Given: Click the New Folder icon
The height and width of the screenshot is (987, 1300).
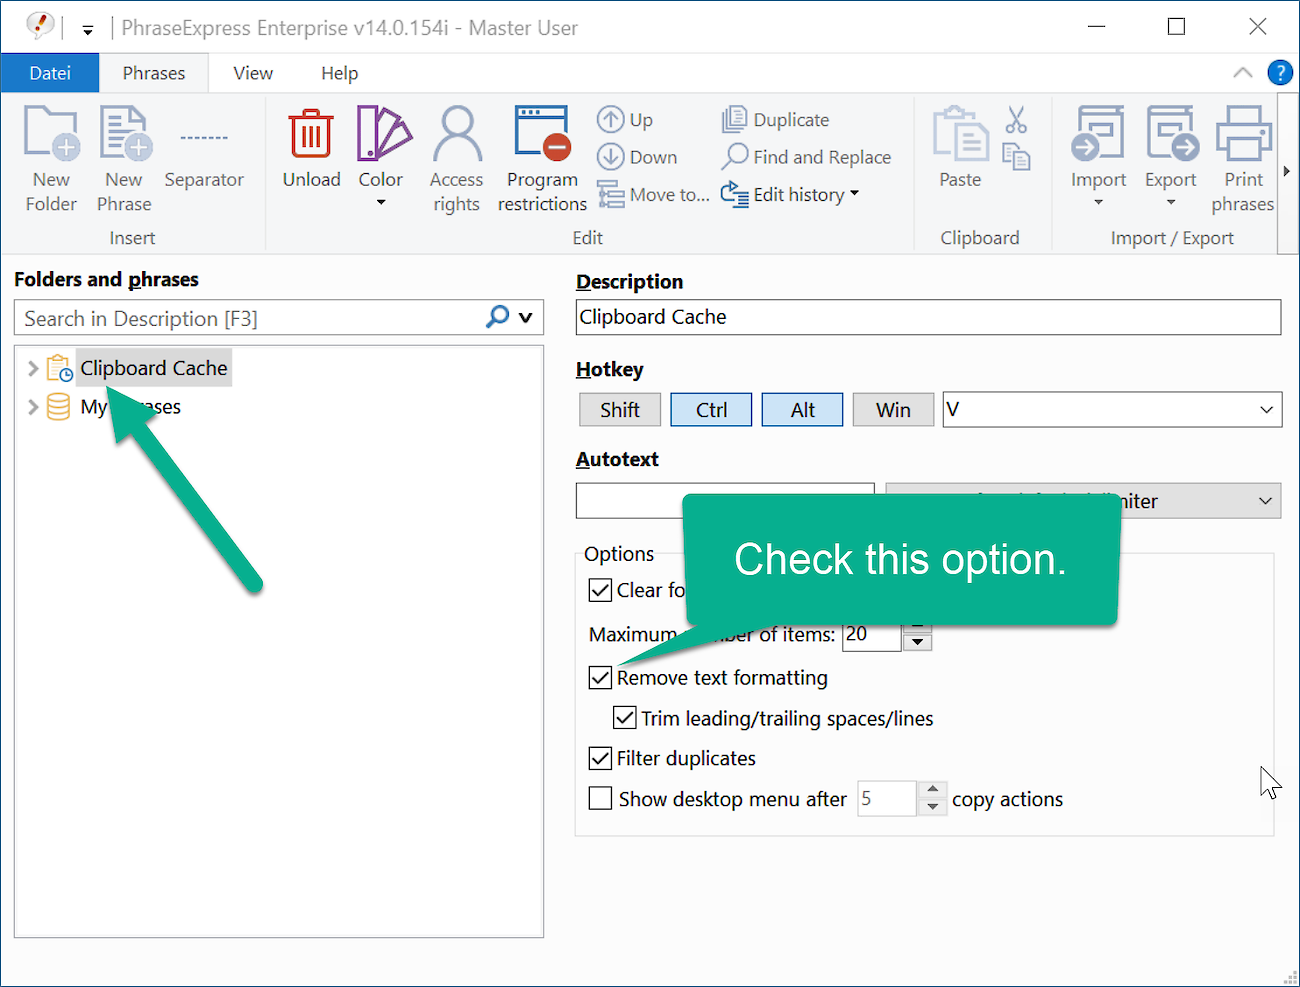Looking at the screenshot, I should (51, 133).
